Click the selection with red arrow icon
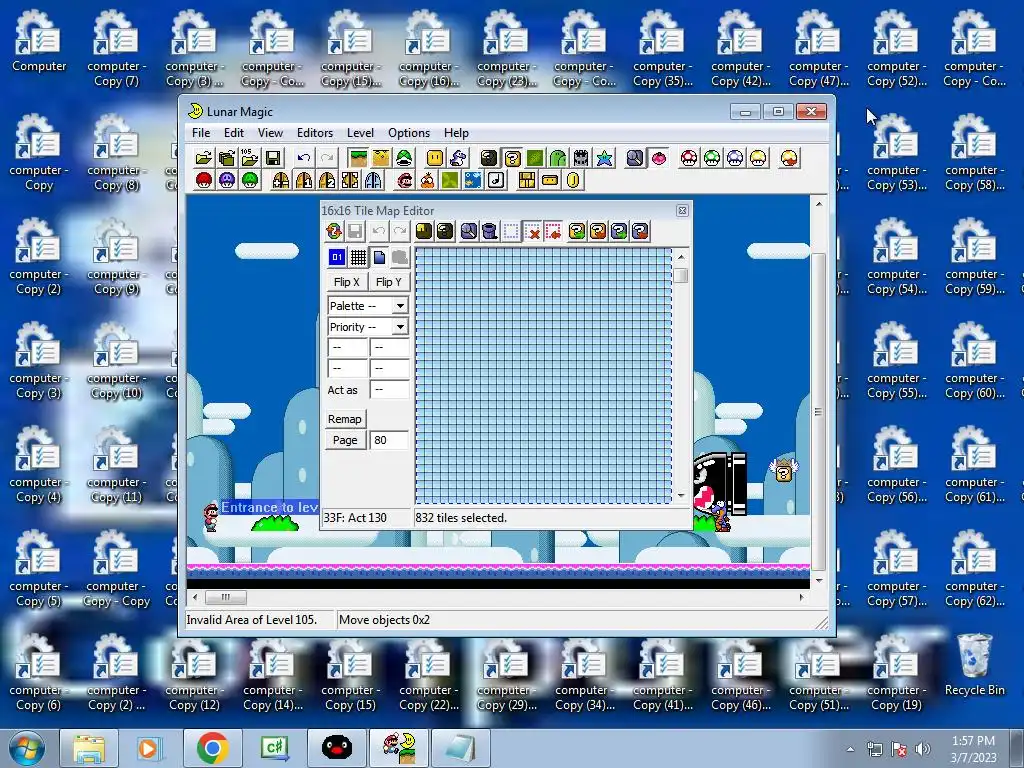 [553, 231]
